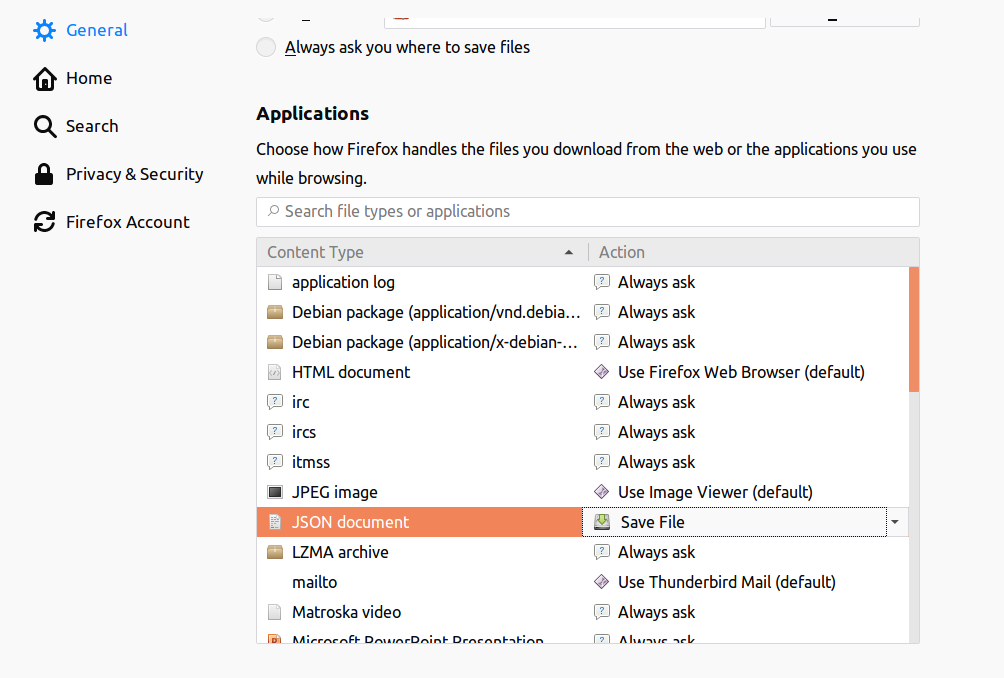Focus the Search file types or applications field
The image size is (1004, 678).
pyautogui.click(x=590, y=211)
